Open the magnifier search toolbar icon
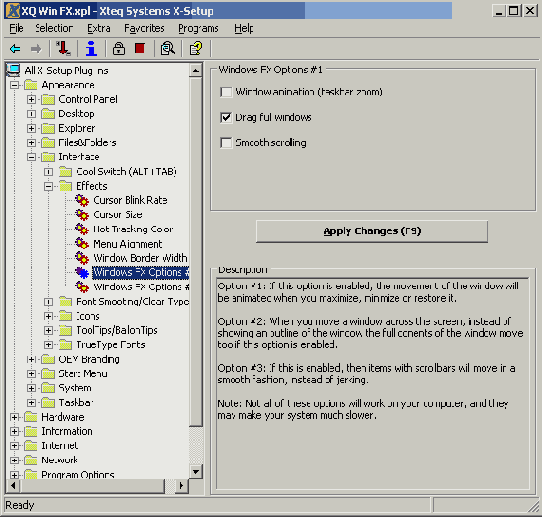 coord(168,48)
